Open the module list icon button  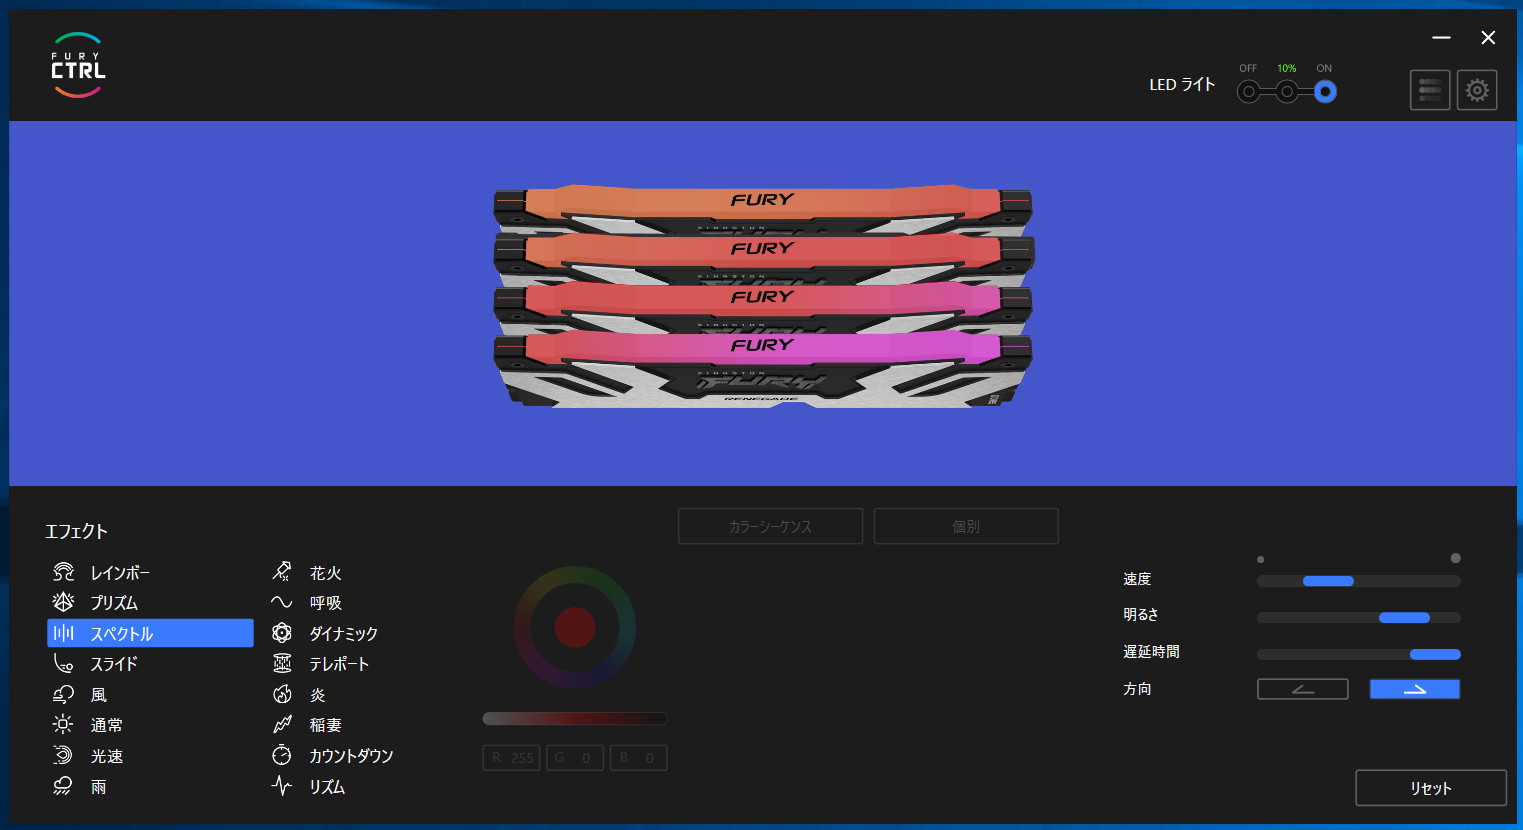tap(1430, 90)
